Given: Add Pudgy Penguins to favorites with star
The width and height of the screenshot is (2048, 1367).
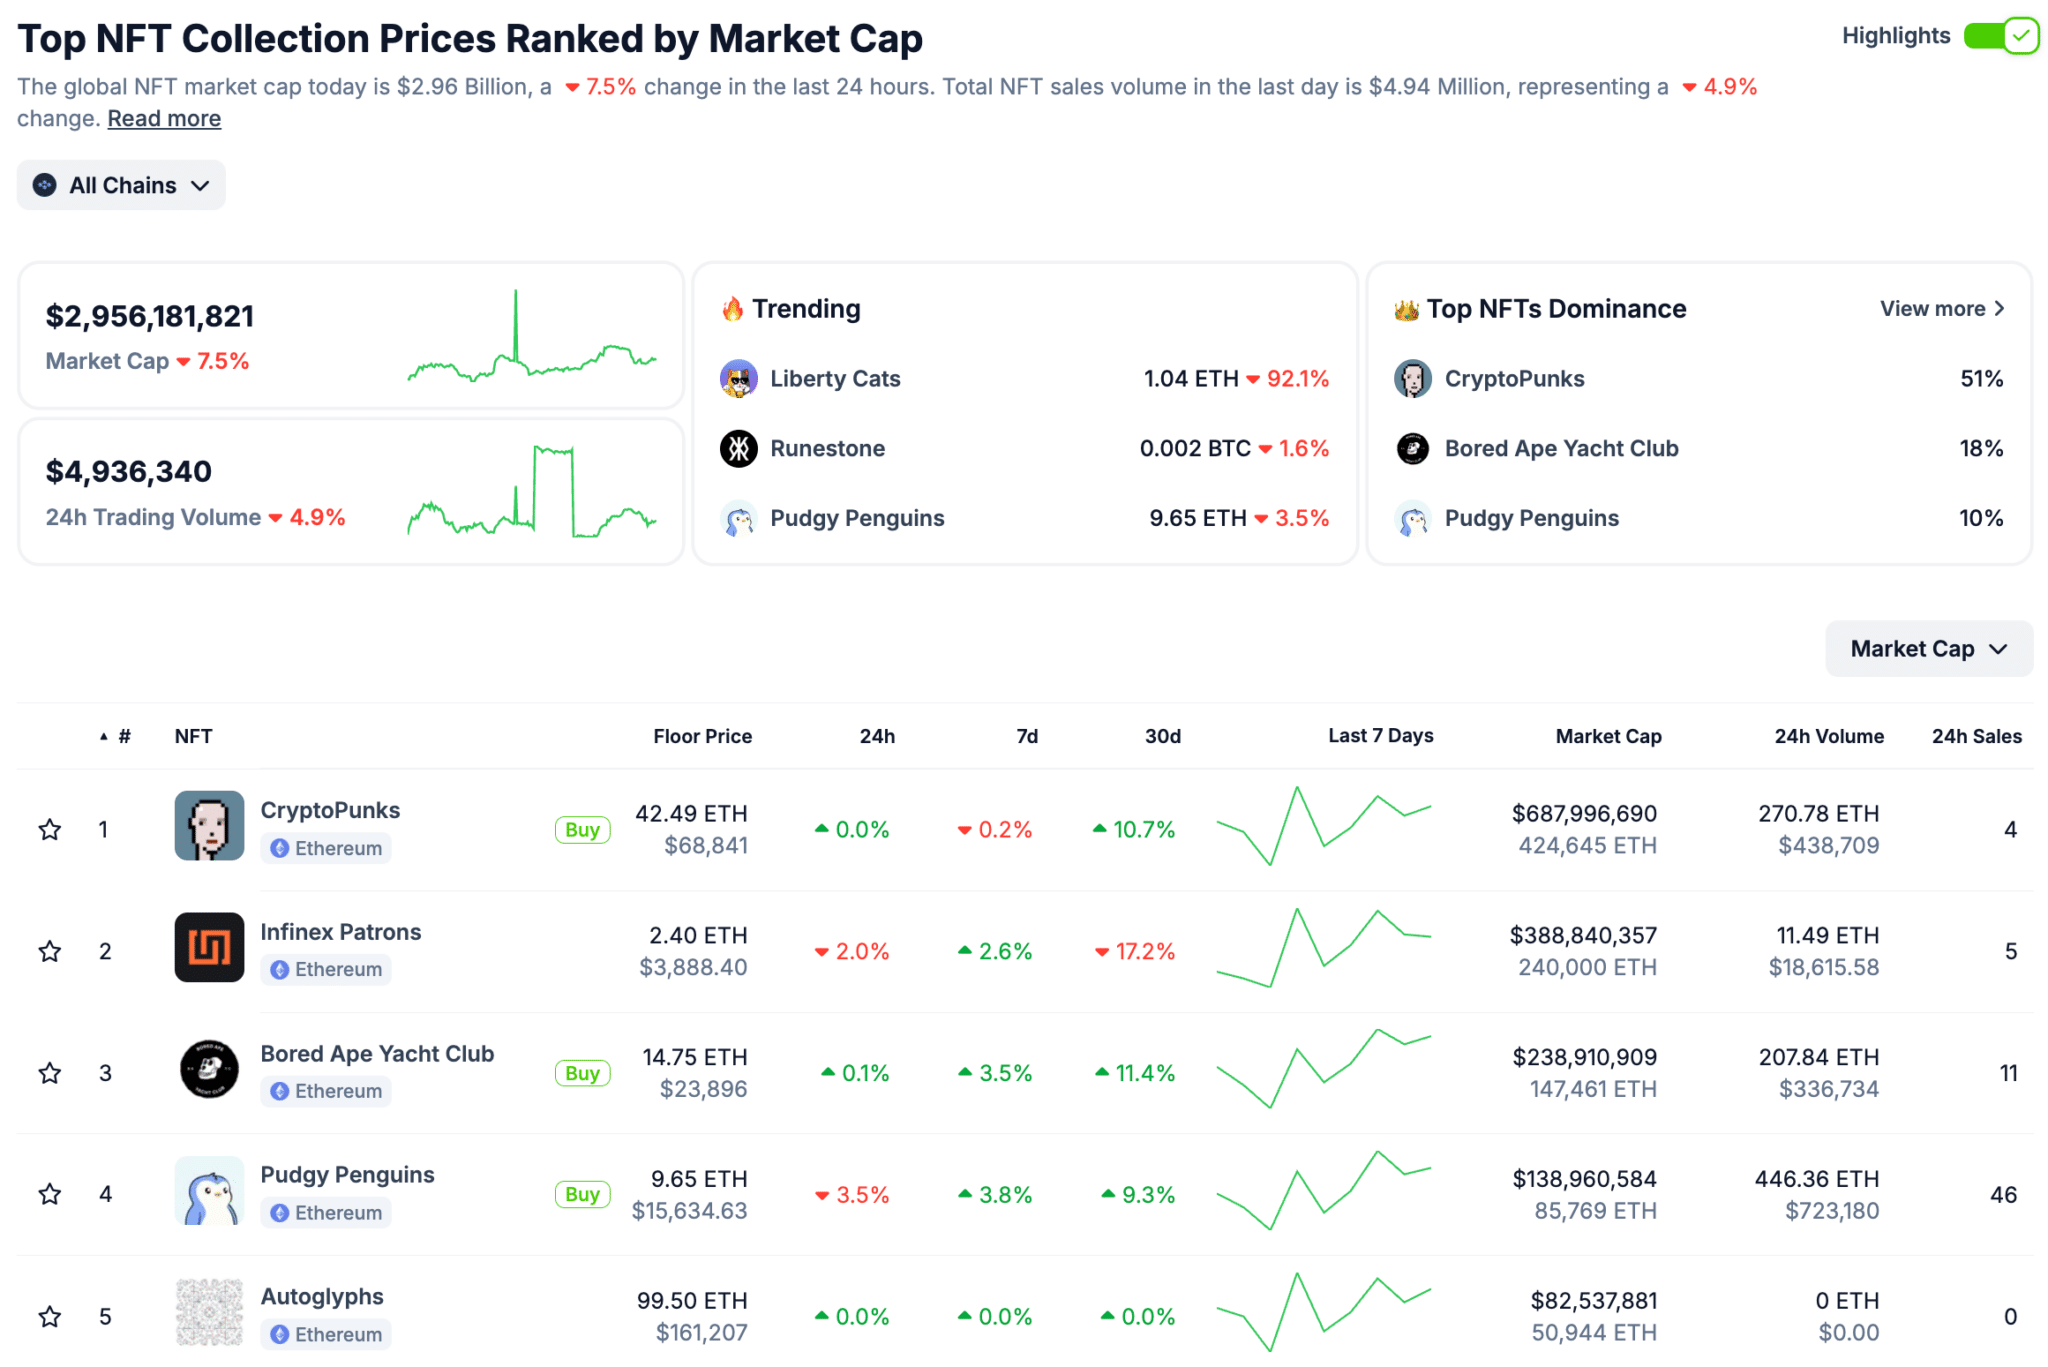Looking at the screenshot, I should 50,1194.
